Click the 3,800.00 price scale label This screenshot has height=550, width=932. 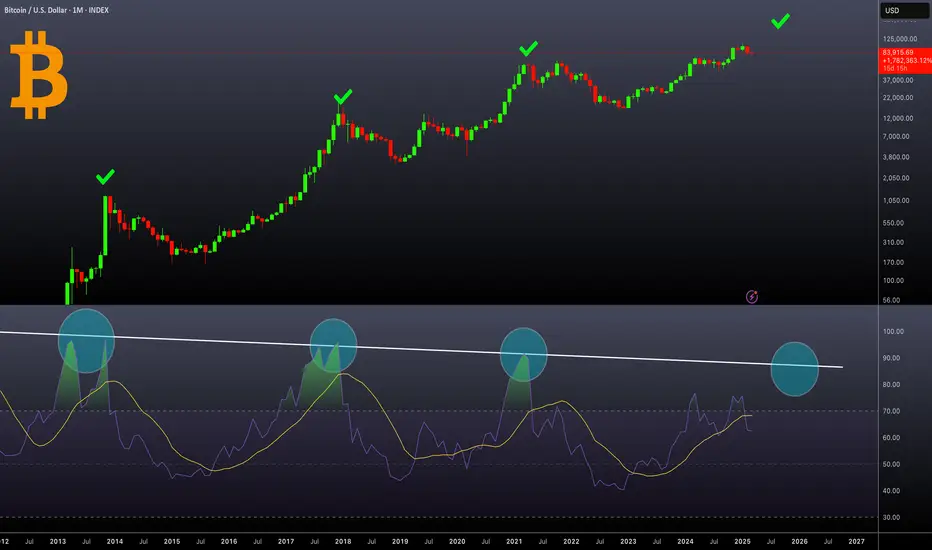(x=896, y=158)
